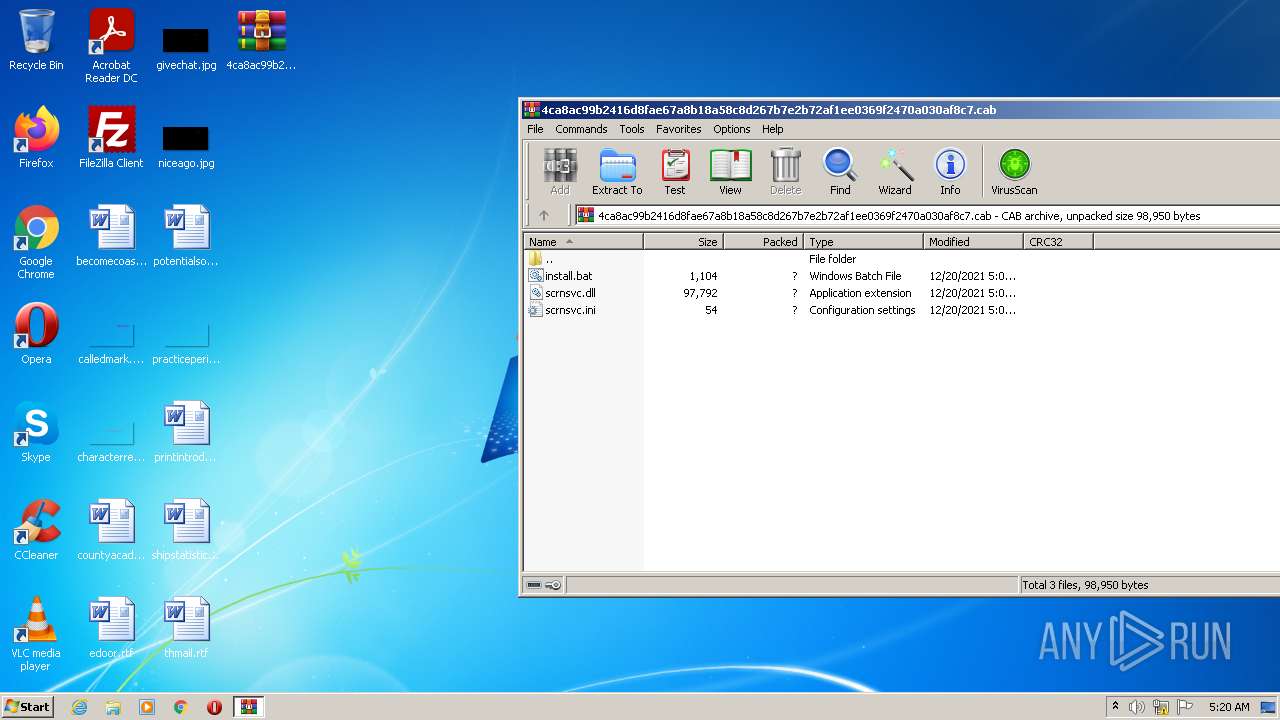Viewport: 1280px width, 720px height.
Task: Sort file list by CRC32 column
Action: (1058, 242)
